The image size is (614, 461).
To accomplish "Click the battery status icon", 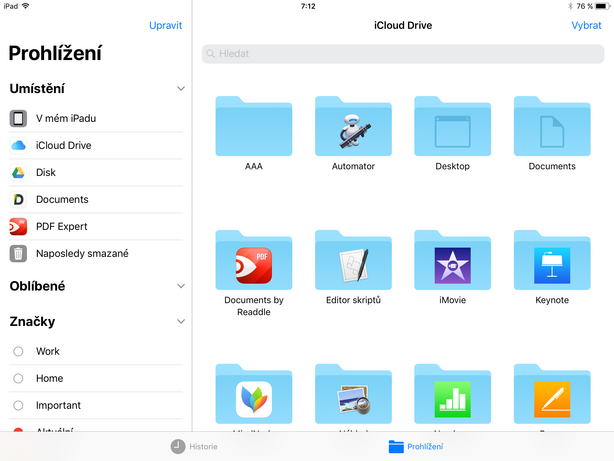I will point(602,6).
